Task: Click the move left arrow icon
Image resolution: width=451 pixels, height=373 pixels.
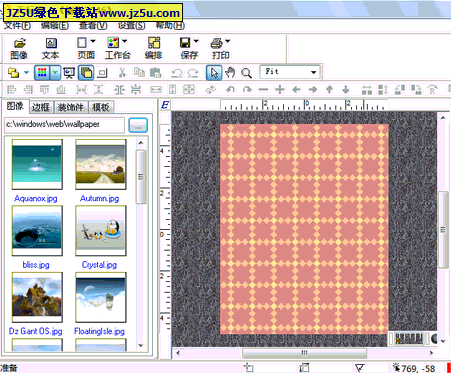Action: click(296, 89)
